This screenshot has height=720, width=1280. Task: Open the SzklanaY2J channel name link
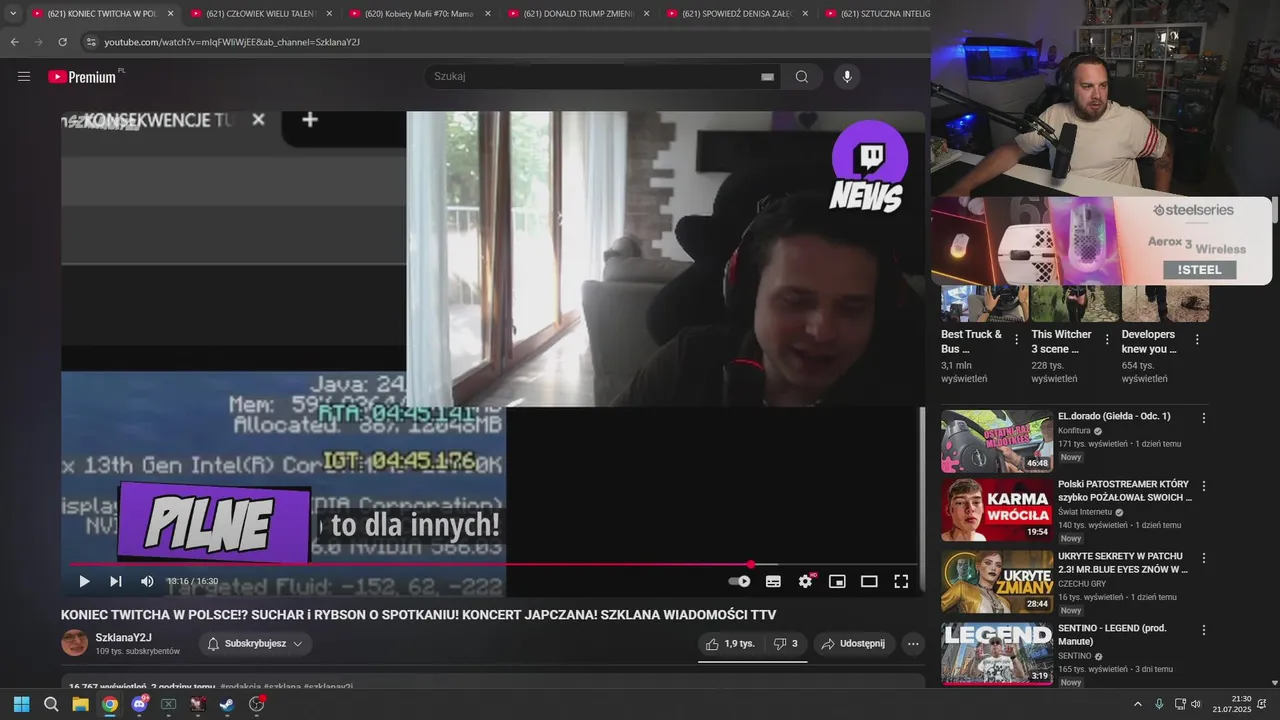pos(124,637)
